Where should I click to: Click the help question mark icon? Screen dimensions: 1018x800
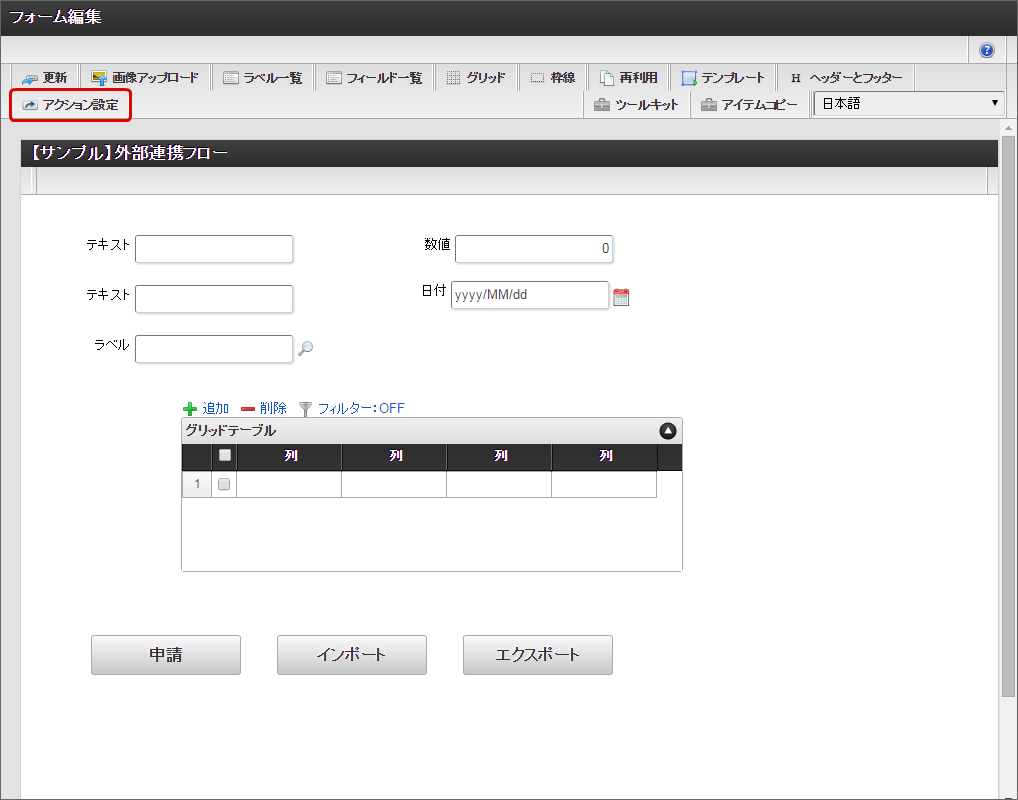point(987,50)
